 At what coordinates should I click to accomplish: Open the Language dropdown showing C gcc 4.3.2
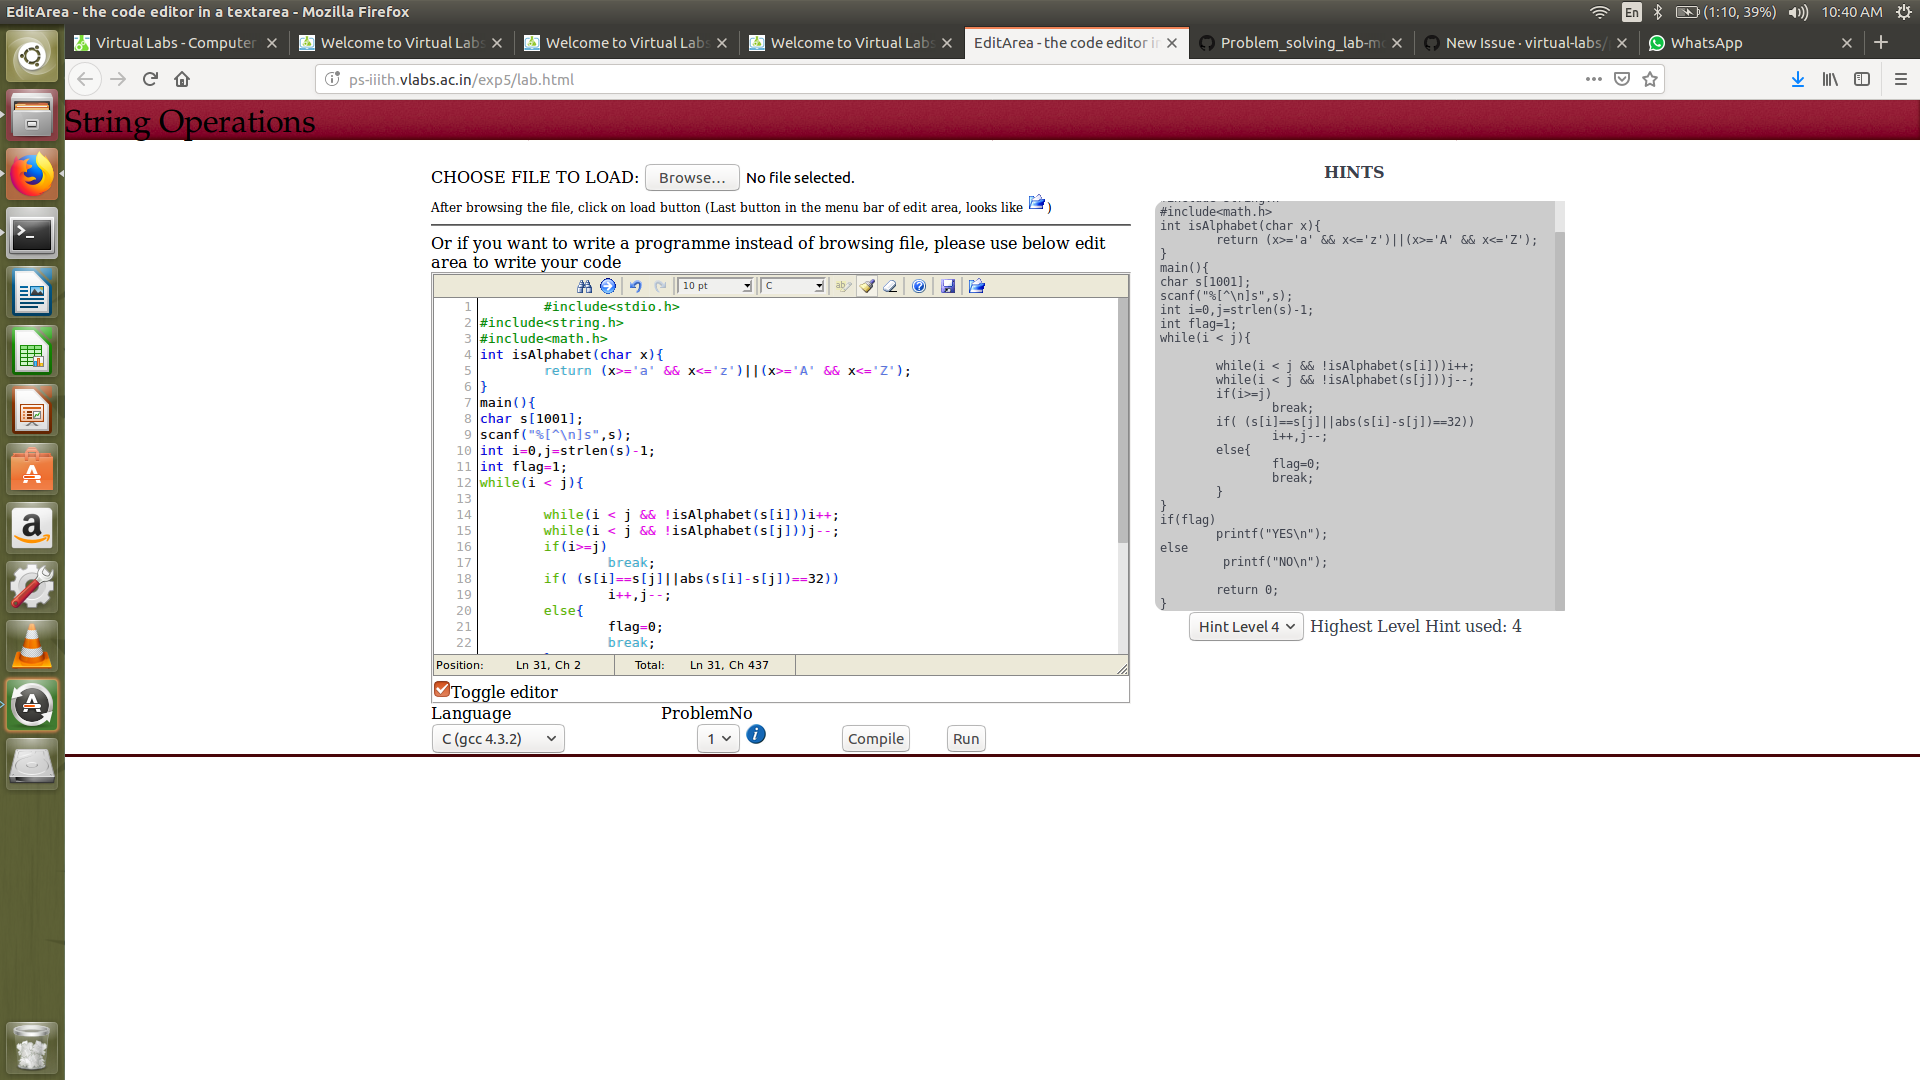497,738
